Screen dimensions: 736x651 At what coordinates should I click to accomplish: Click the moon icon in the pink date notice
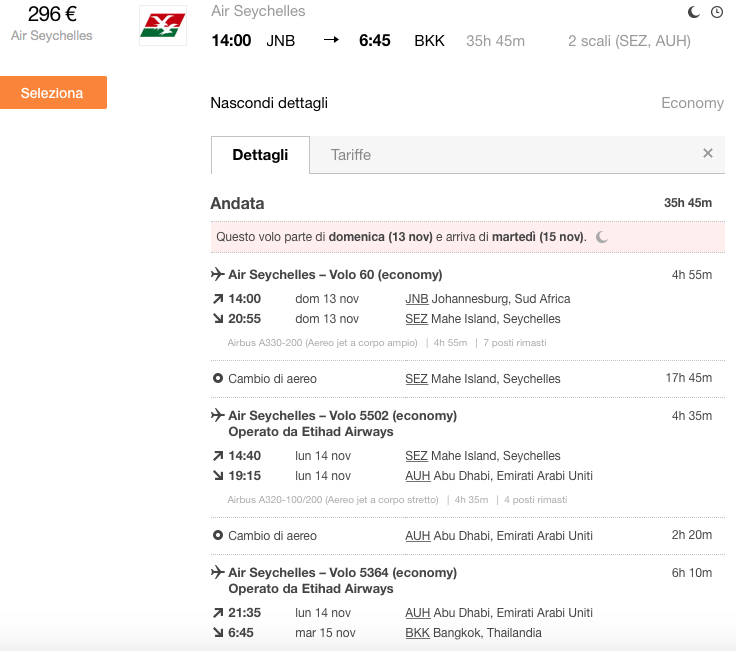[x=602, y=237]
